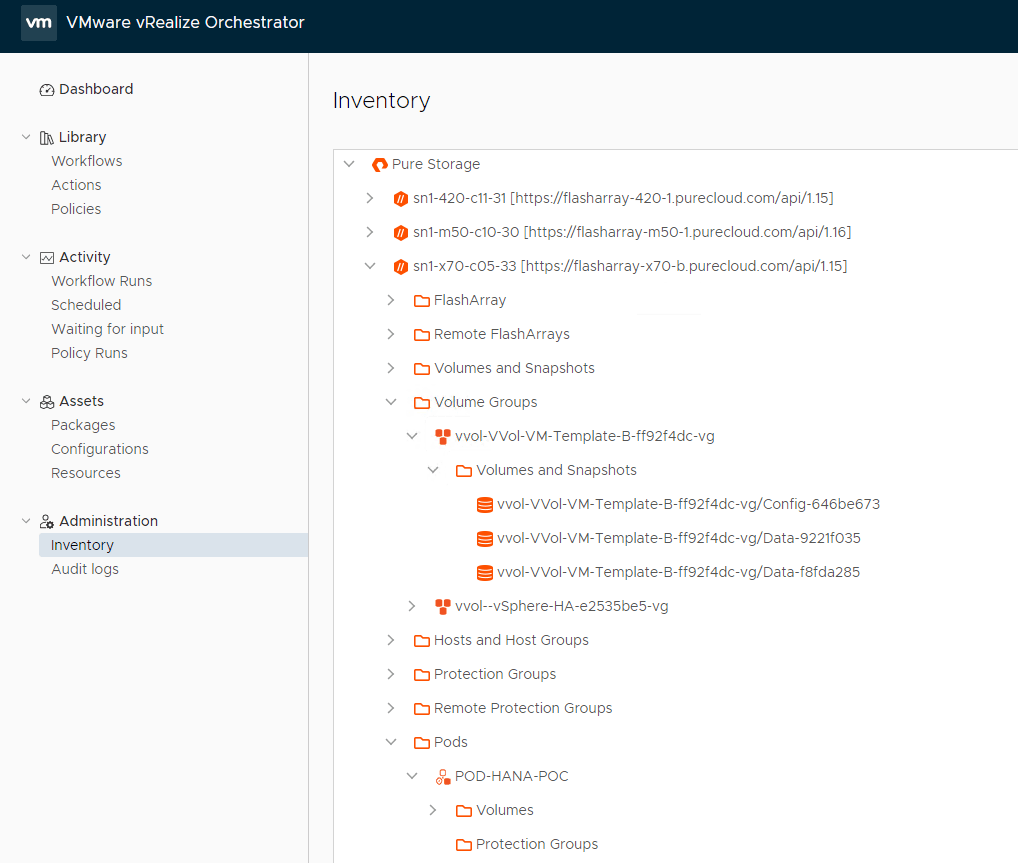
Task: Click the sn1-420-c11-31 array icon
Action: pyautogui.click(x=401, y=199)
